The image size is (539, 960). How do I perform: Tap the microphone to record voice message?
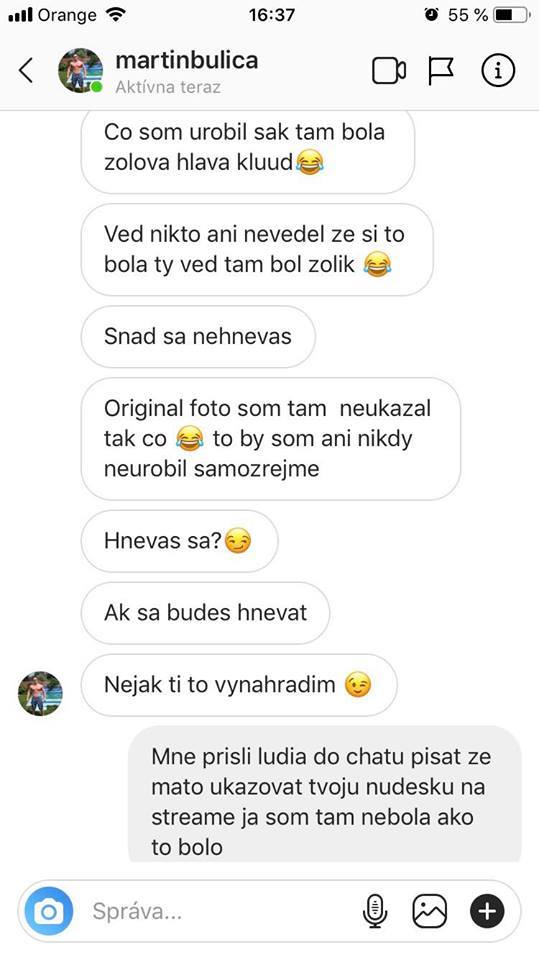coord(374,912)
